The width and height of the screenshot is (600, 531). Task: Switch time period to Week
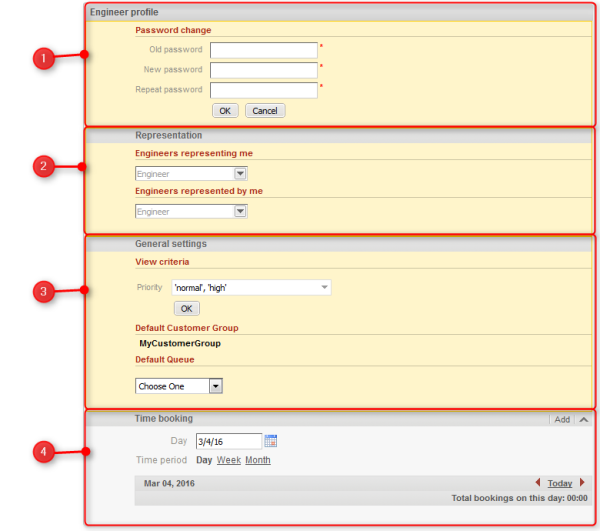point(228,460)
